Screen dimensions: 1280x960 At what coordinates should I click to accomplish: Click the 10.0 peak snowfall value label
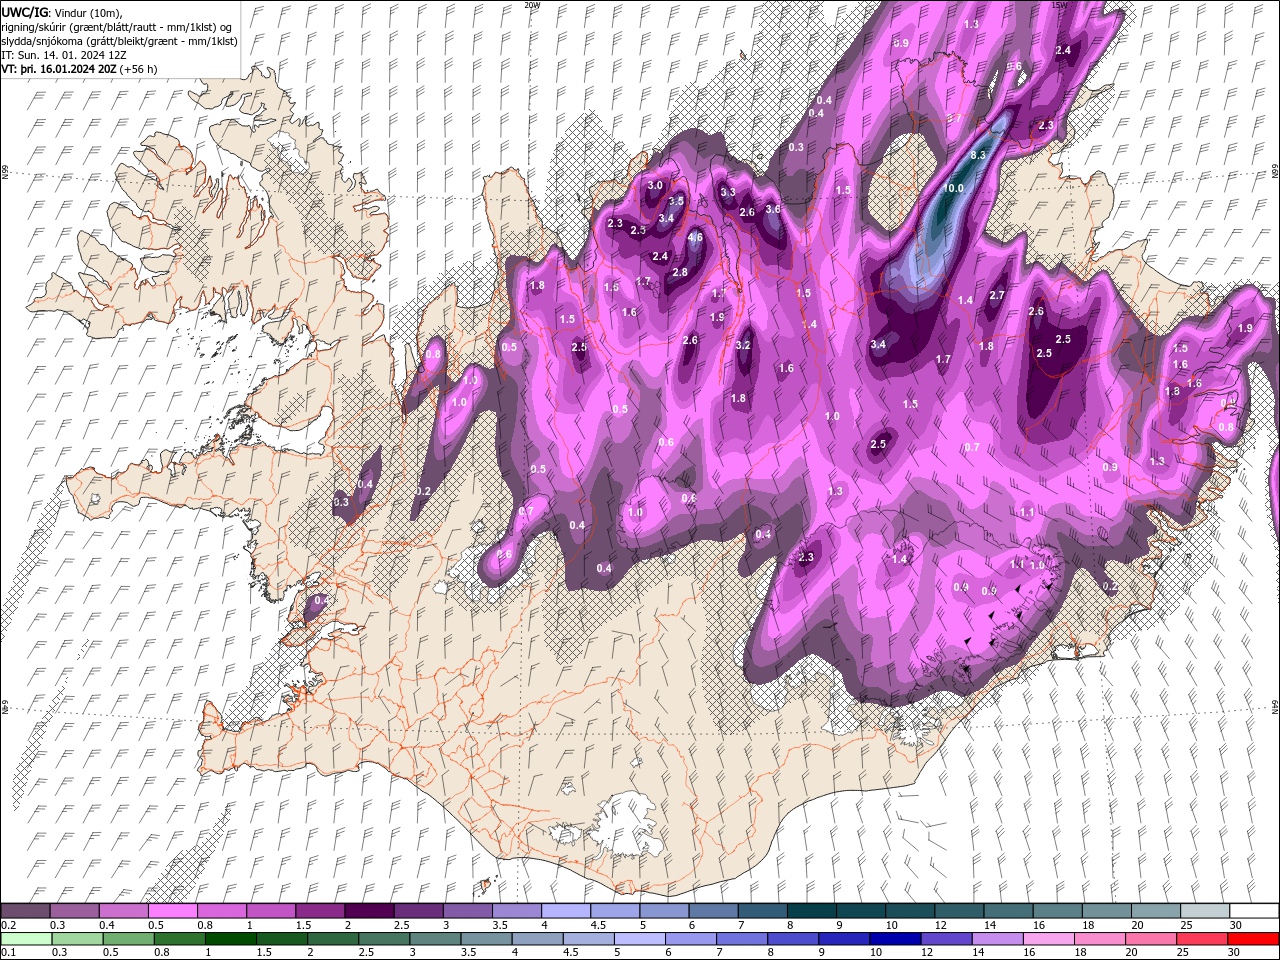[954, 188]
